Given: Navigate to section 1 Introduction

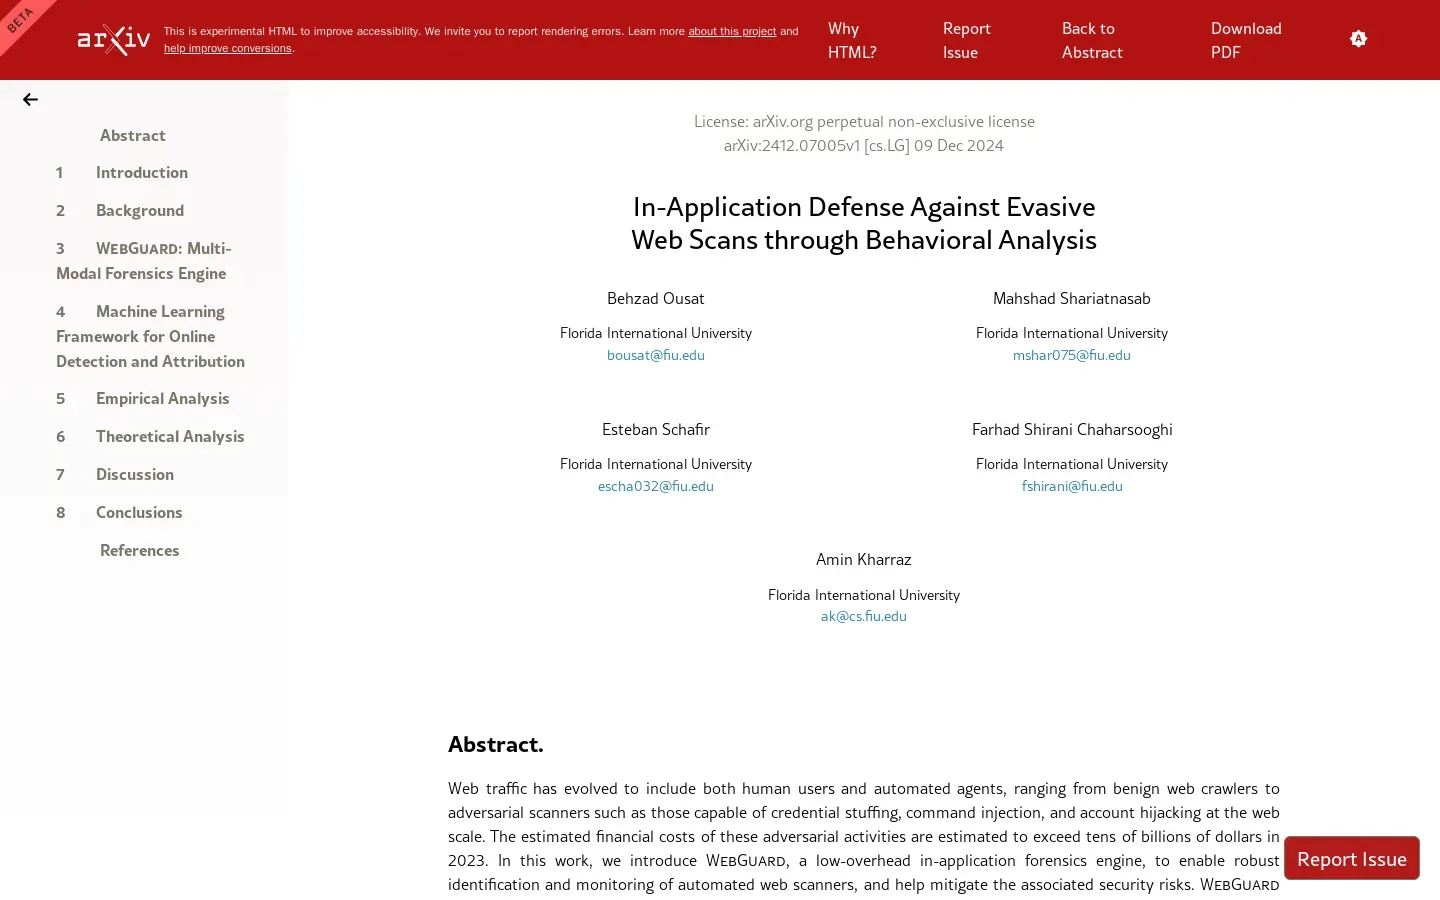Looking at the screenshot, I should [x=141, y=172].
